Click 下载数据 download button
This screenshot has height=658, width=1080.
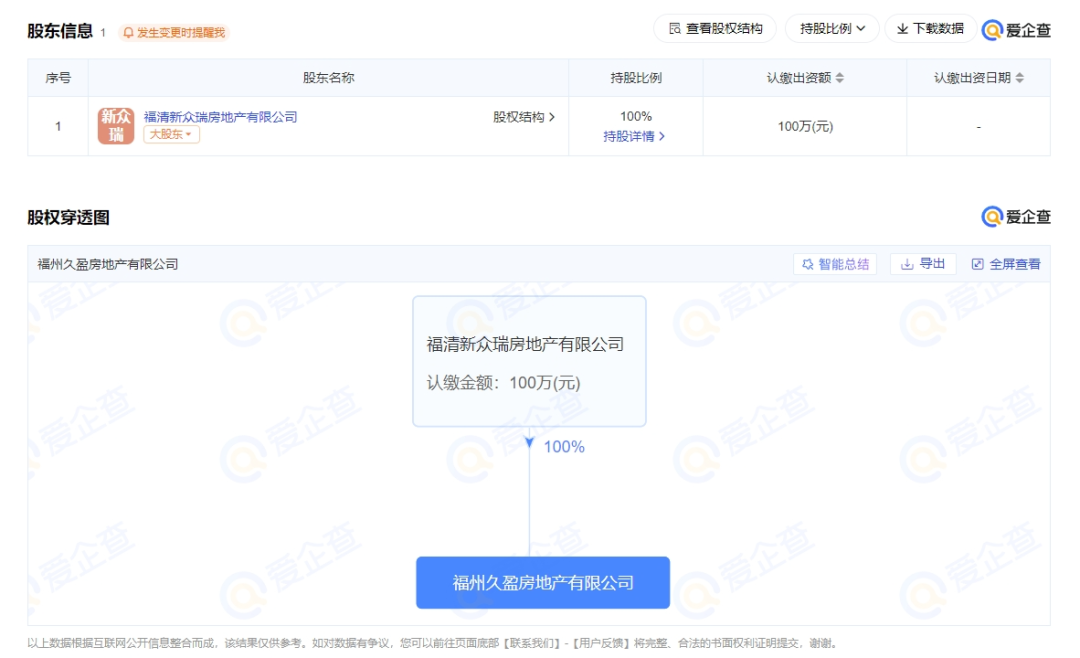929,29
